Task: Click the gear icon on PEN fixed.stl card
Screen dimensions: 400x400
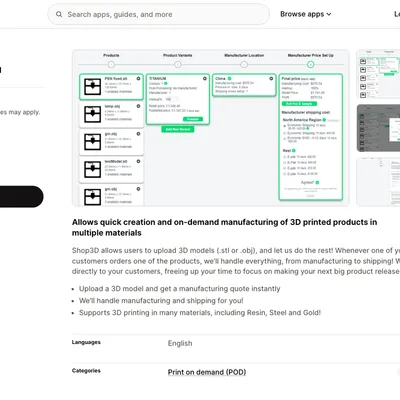Action: [138, 79]
